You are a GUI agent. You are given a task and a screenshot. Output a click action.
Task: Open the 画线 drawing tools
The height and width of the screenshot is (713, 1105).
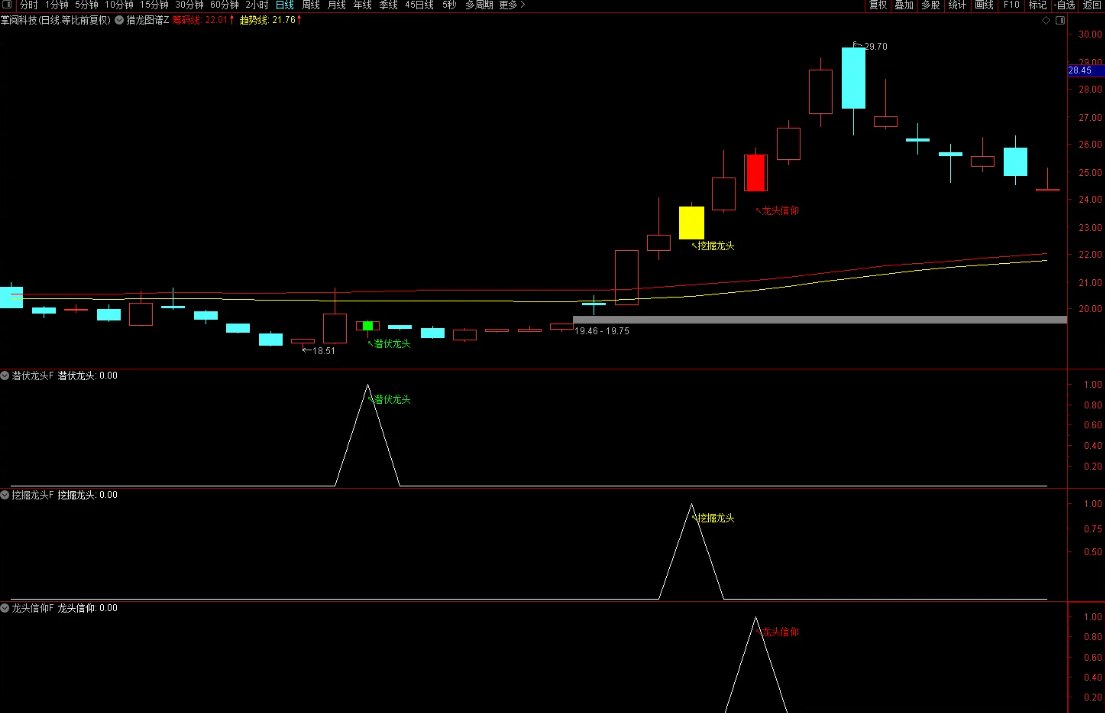[984, 5]
